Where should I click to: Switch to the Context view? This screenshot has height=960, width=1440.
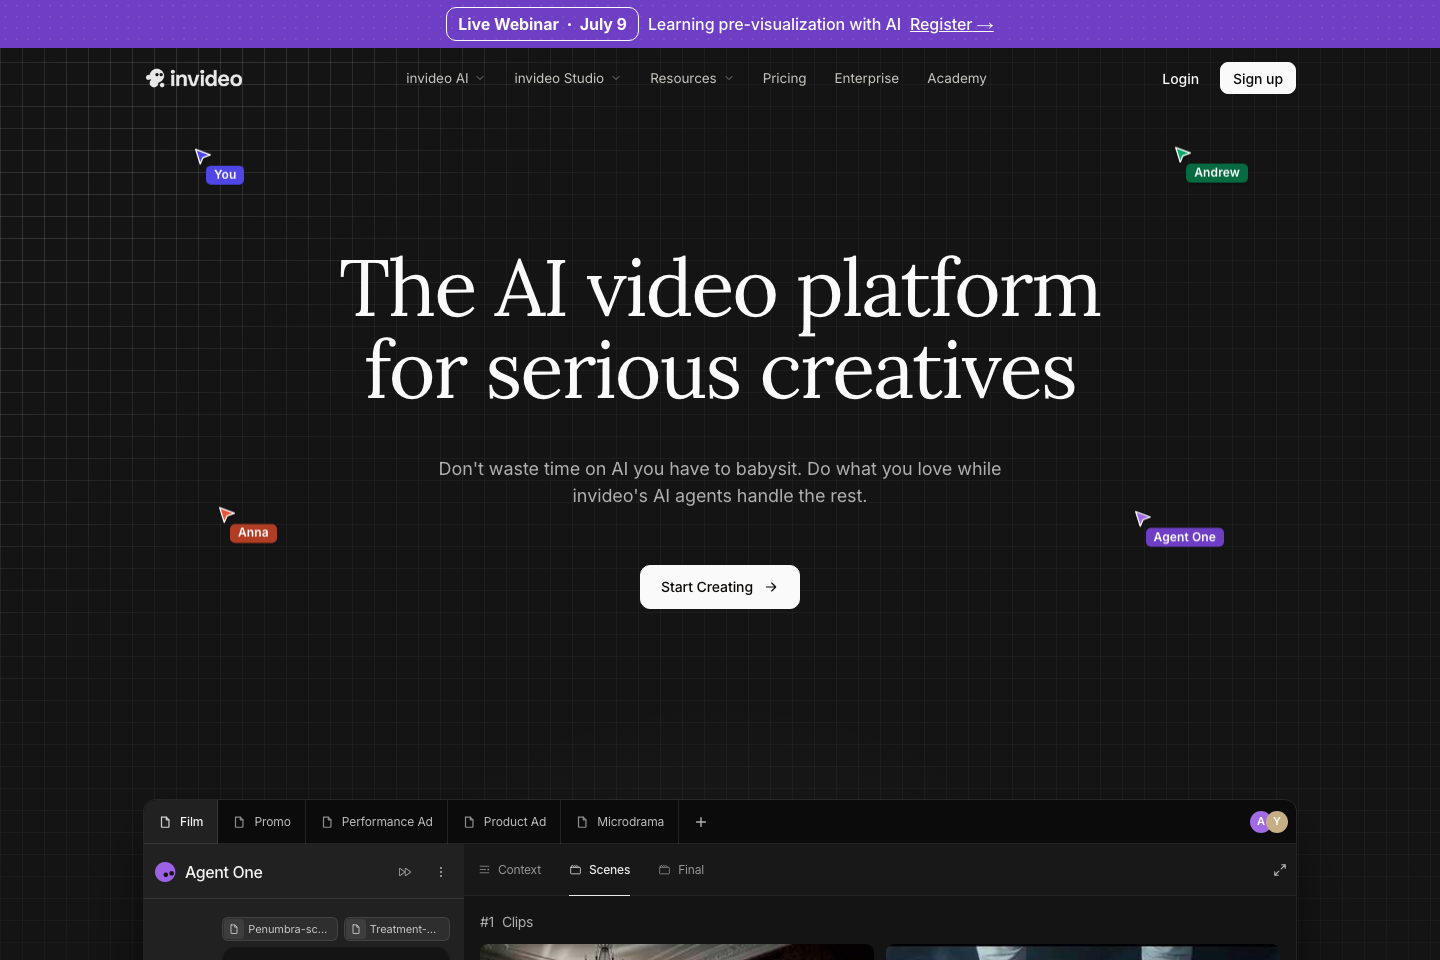tap(510, 870)
